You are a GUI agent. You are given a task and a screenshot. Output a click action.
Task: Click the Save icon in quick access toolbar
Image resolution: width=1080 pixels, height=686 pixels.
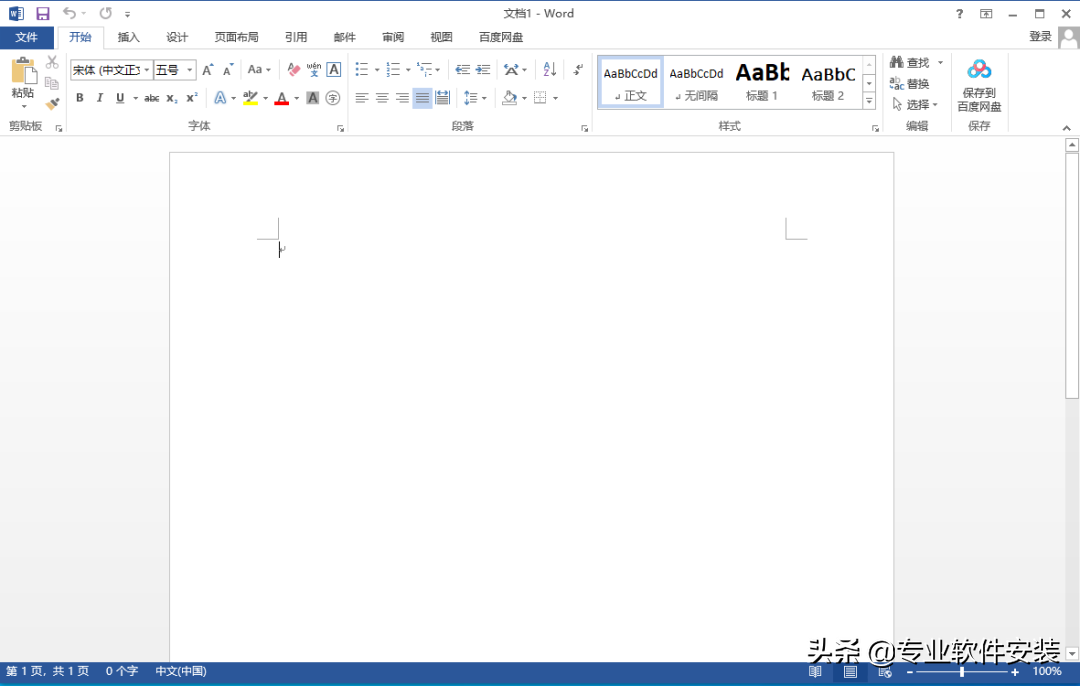[x=43, y=13]
